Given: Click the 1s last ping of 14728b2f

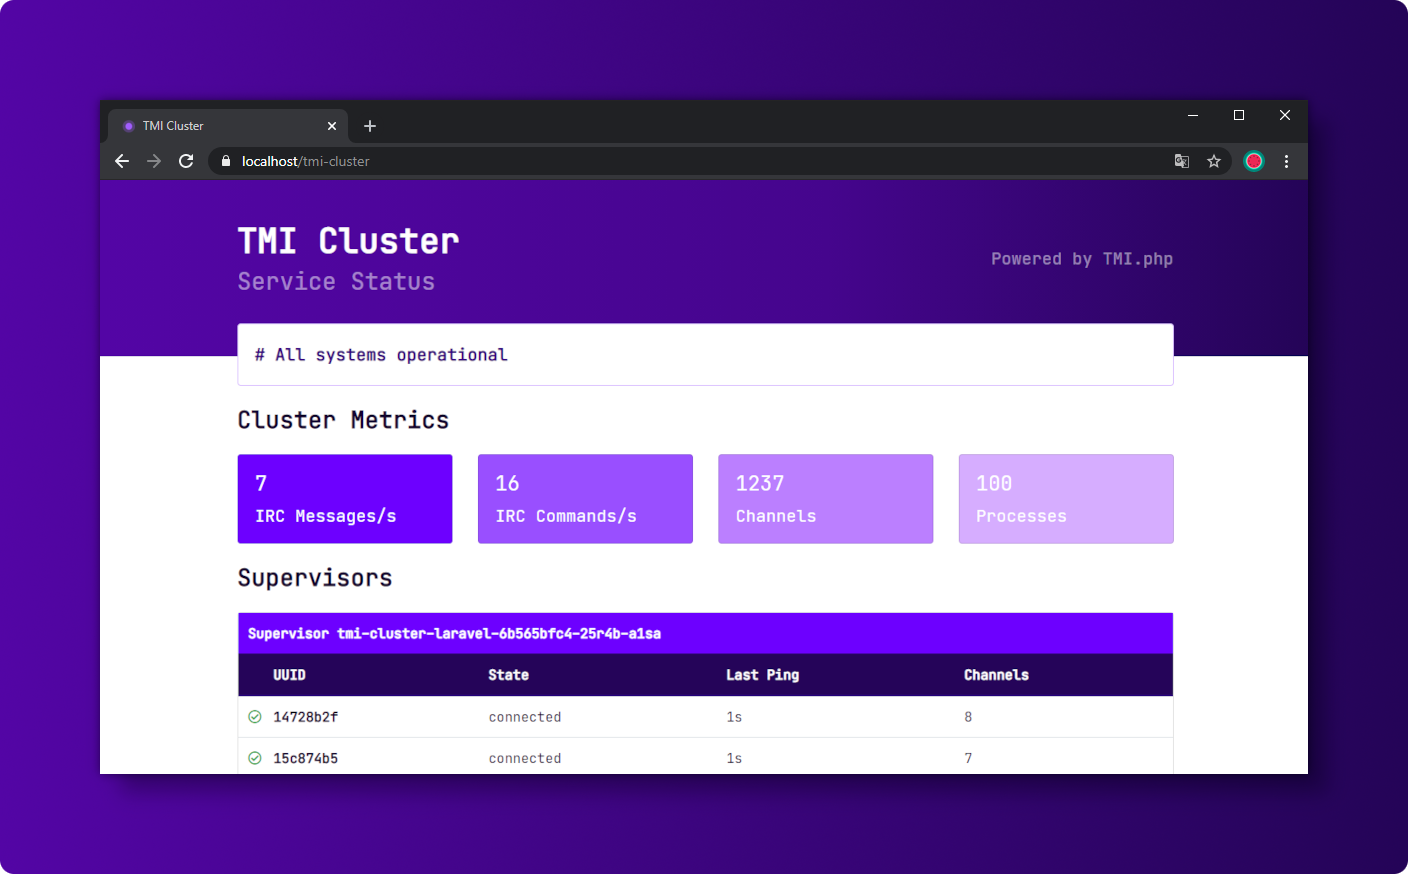Looking at the screenshot, I should 734,717.
